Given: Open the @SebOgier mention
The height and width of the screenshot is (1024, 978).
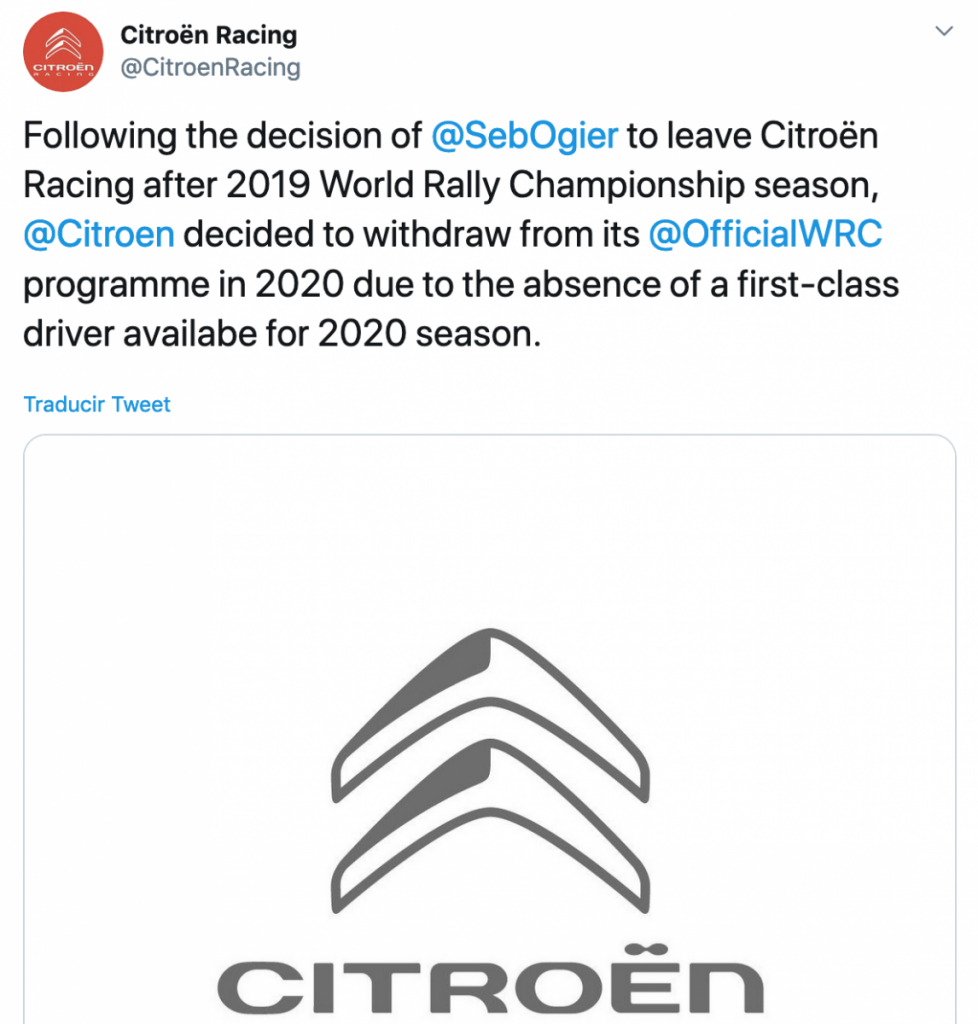Looking at the screenshot, I should coord(524,135).
